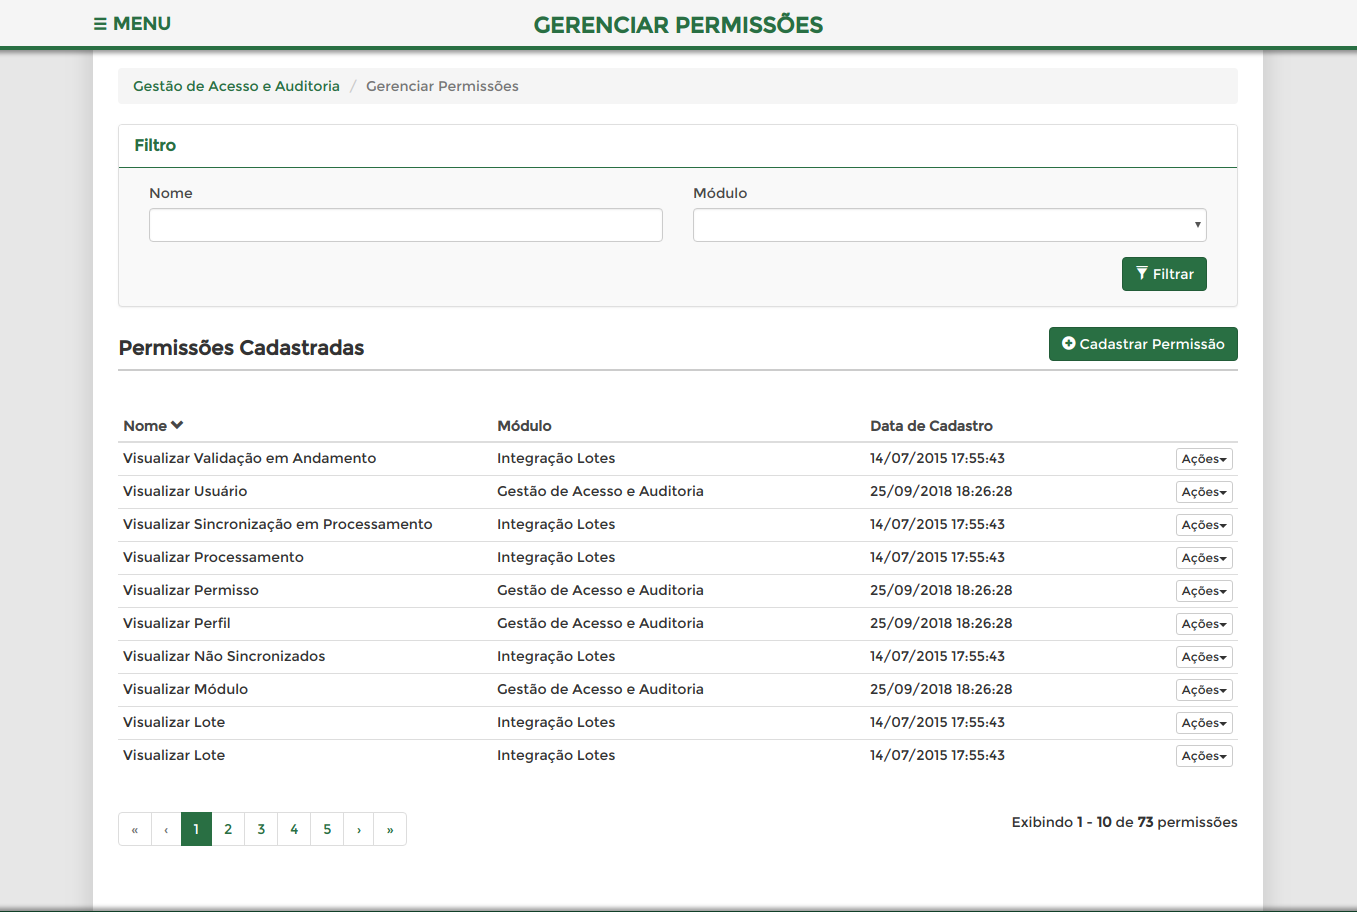Click the Filtrar button
1357x912 pixels.
tap(1164, 274)
